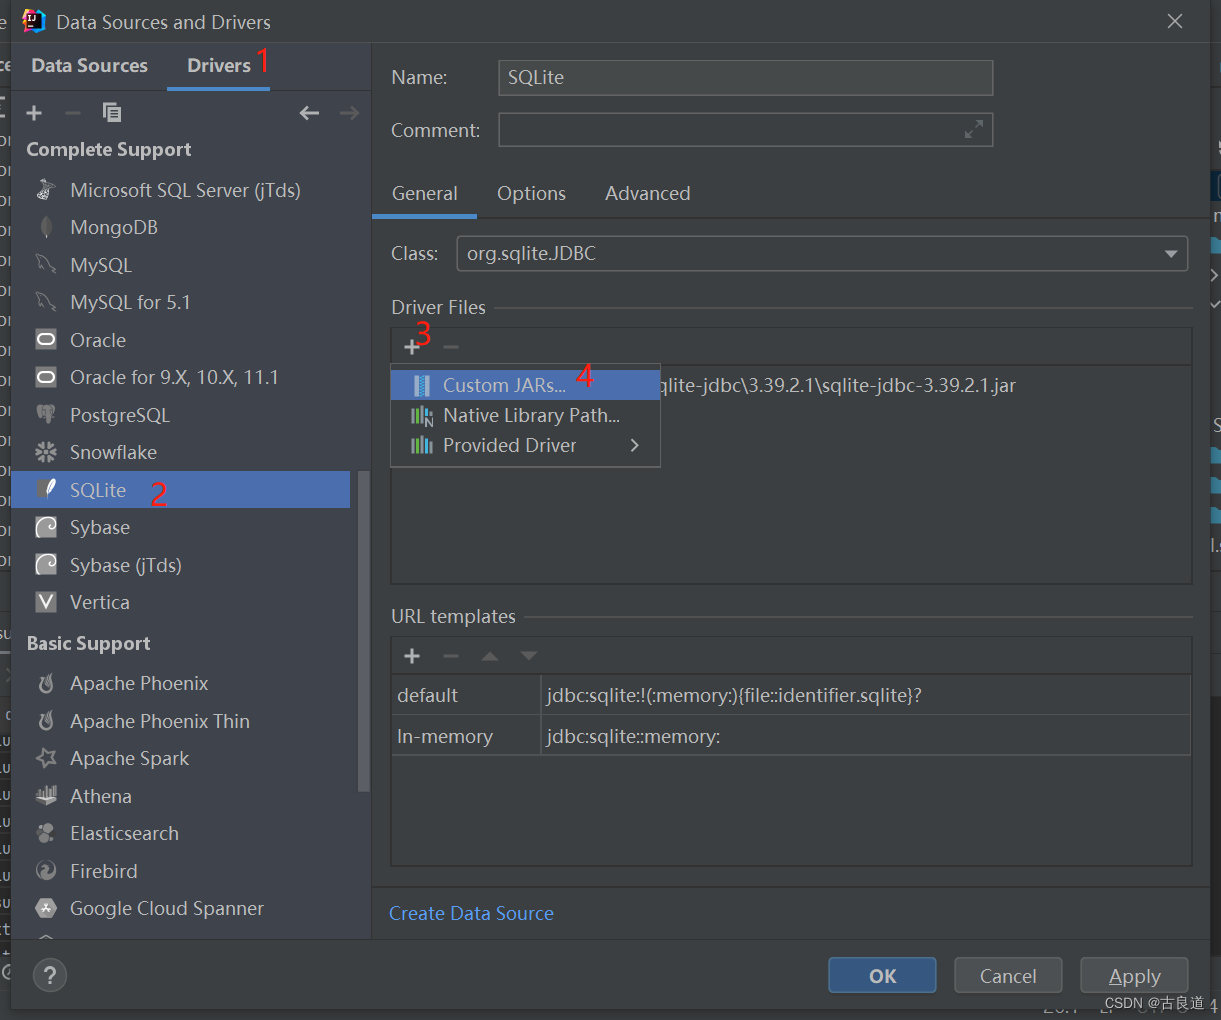Select the MySQL driver
Image resolution: width=1221 pixels, height=1020 pixels.
(181, 265)
